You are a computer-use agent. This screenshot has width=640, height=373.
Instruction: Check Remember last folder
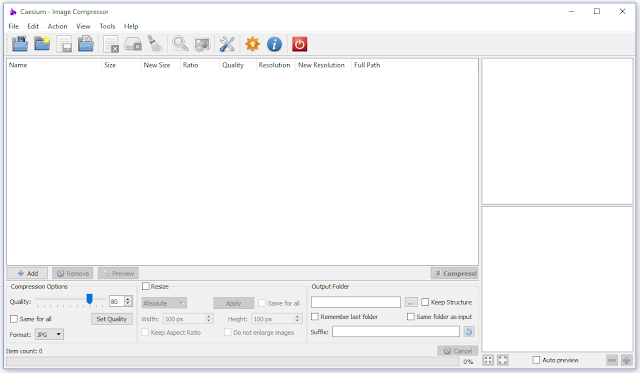point(315,316)
